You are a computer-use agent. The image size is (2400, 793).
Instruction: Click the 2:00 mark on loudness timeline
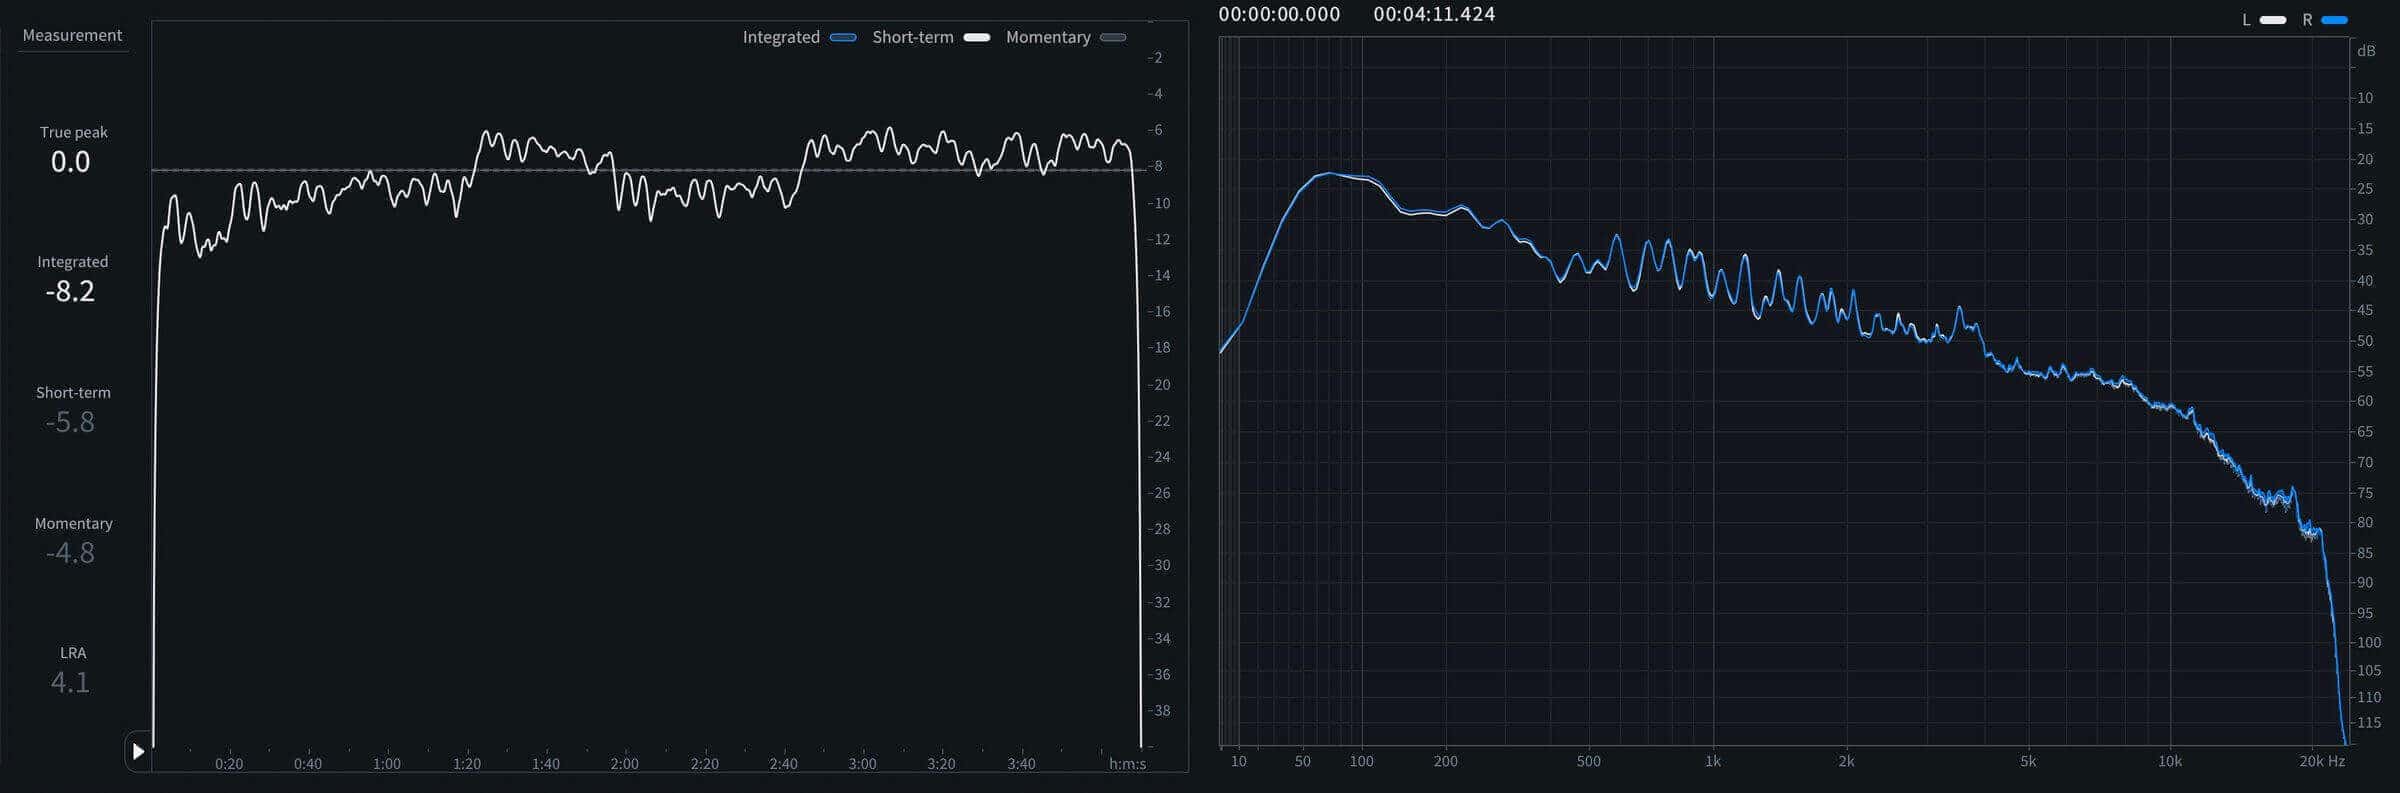point(624,764)
